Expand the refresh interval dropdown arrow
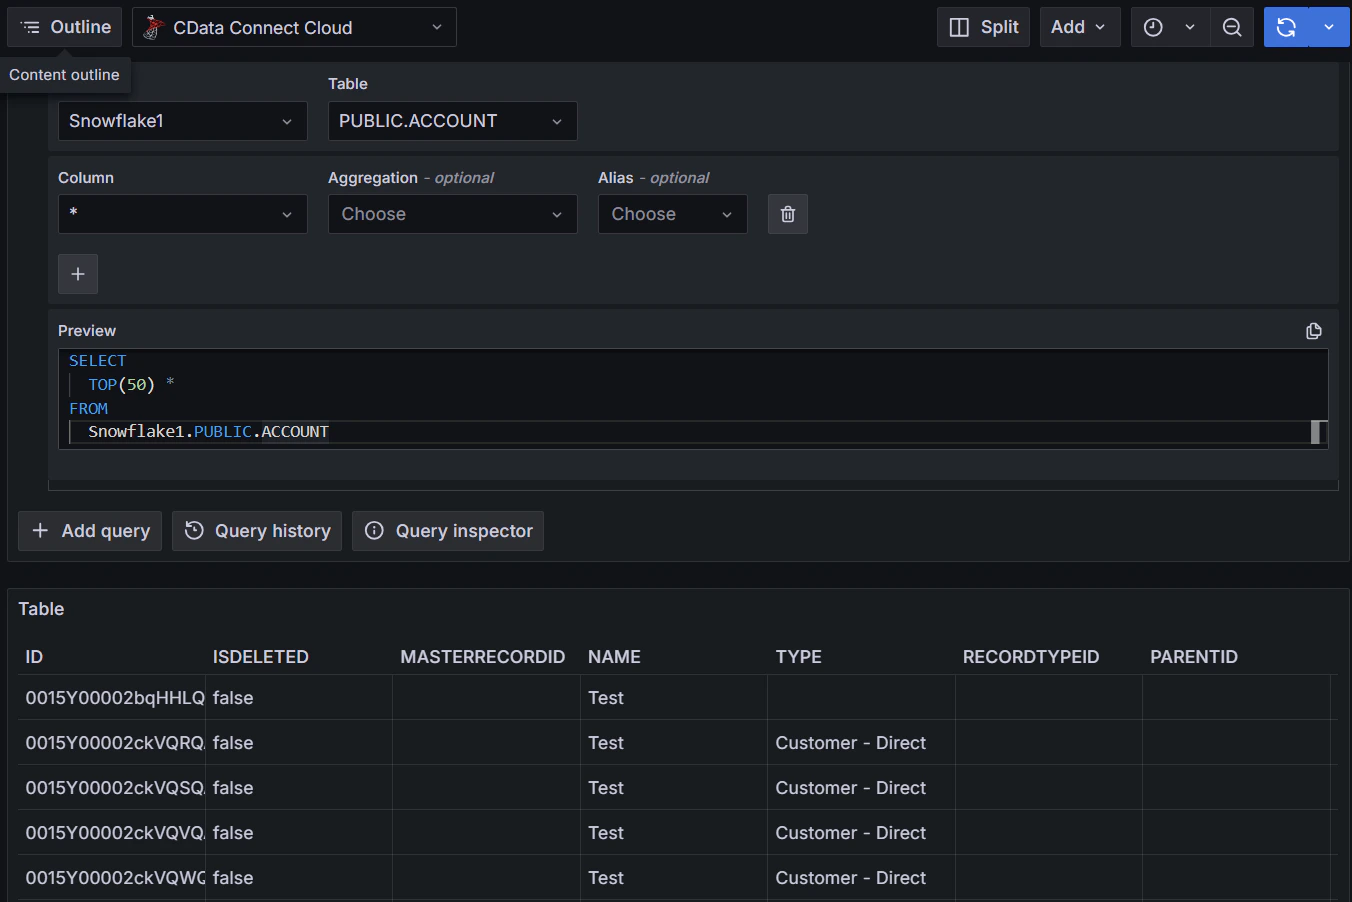The height and width of the screenshot is (902, 1352). tap(1329, 27)
